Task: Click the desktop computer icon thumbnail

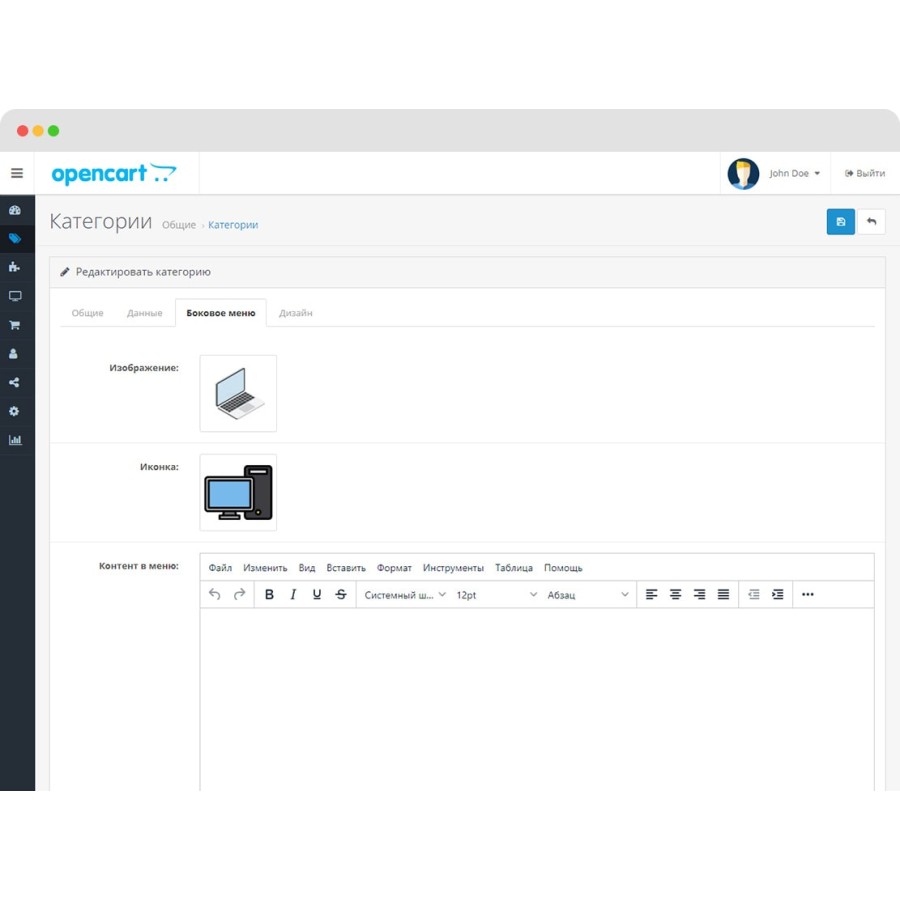Action: coord(238,492)
